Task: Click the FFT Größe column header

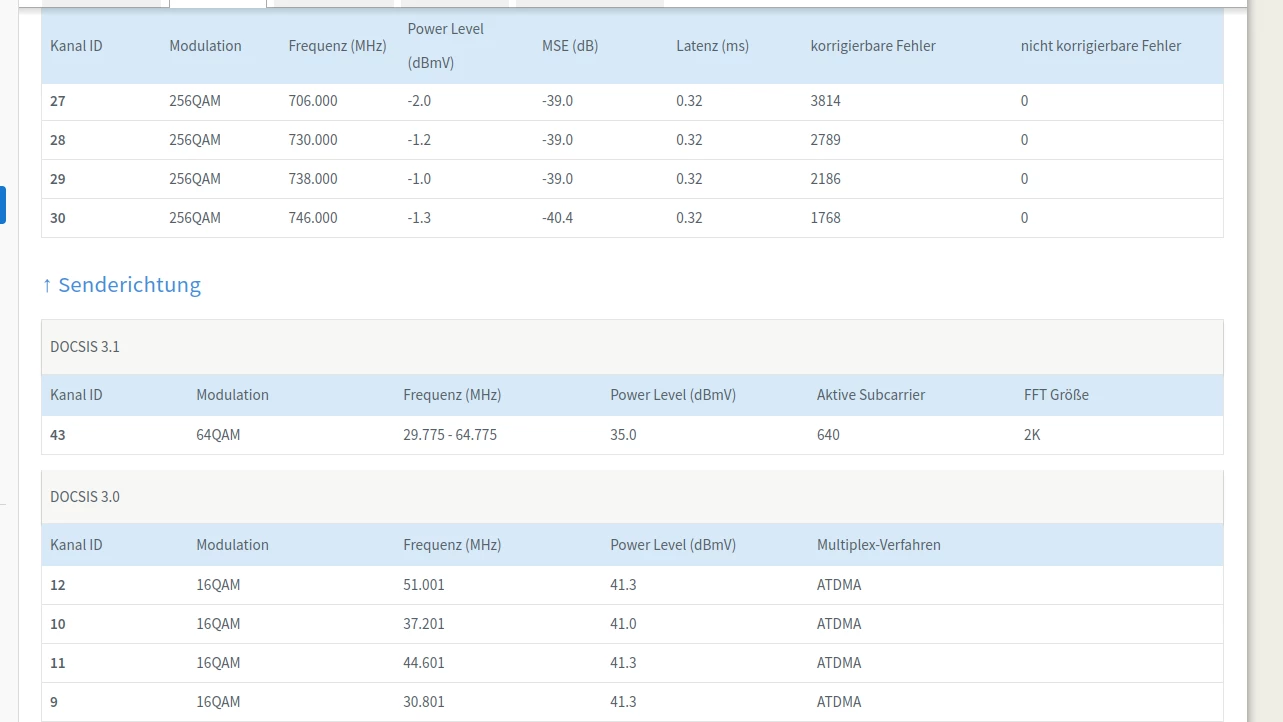Action: click(x=1056, y=395)
